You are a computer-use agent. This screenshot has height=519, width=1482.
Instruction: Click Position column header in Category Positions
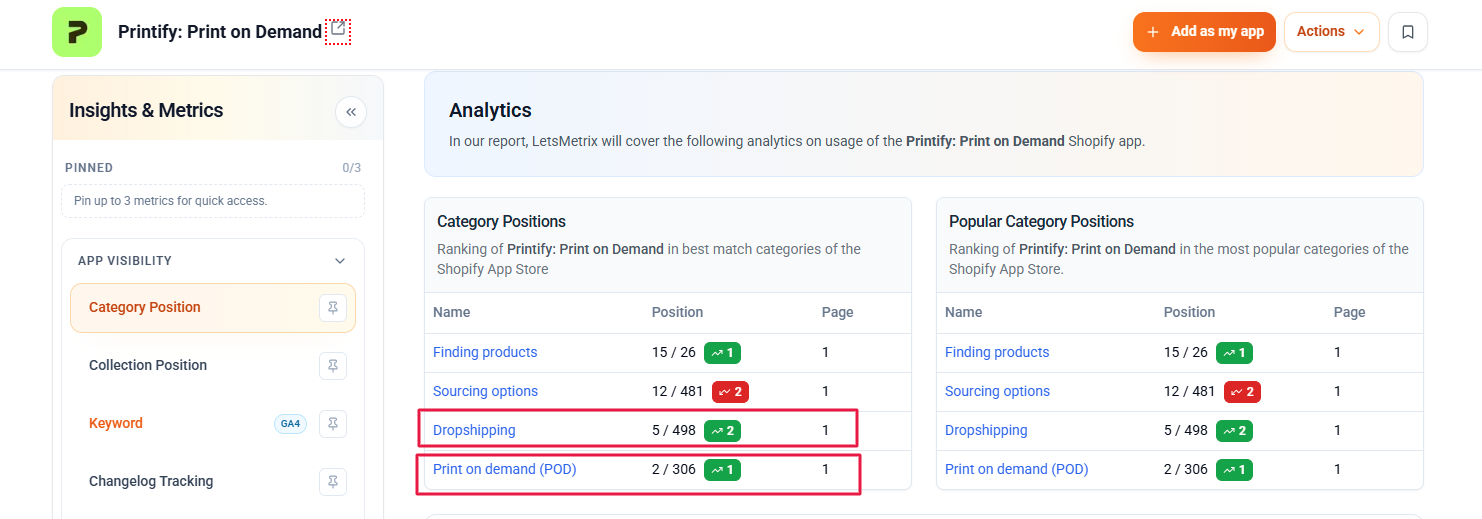[x=678, y=312]
